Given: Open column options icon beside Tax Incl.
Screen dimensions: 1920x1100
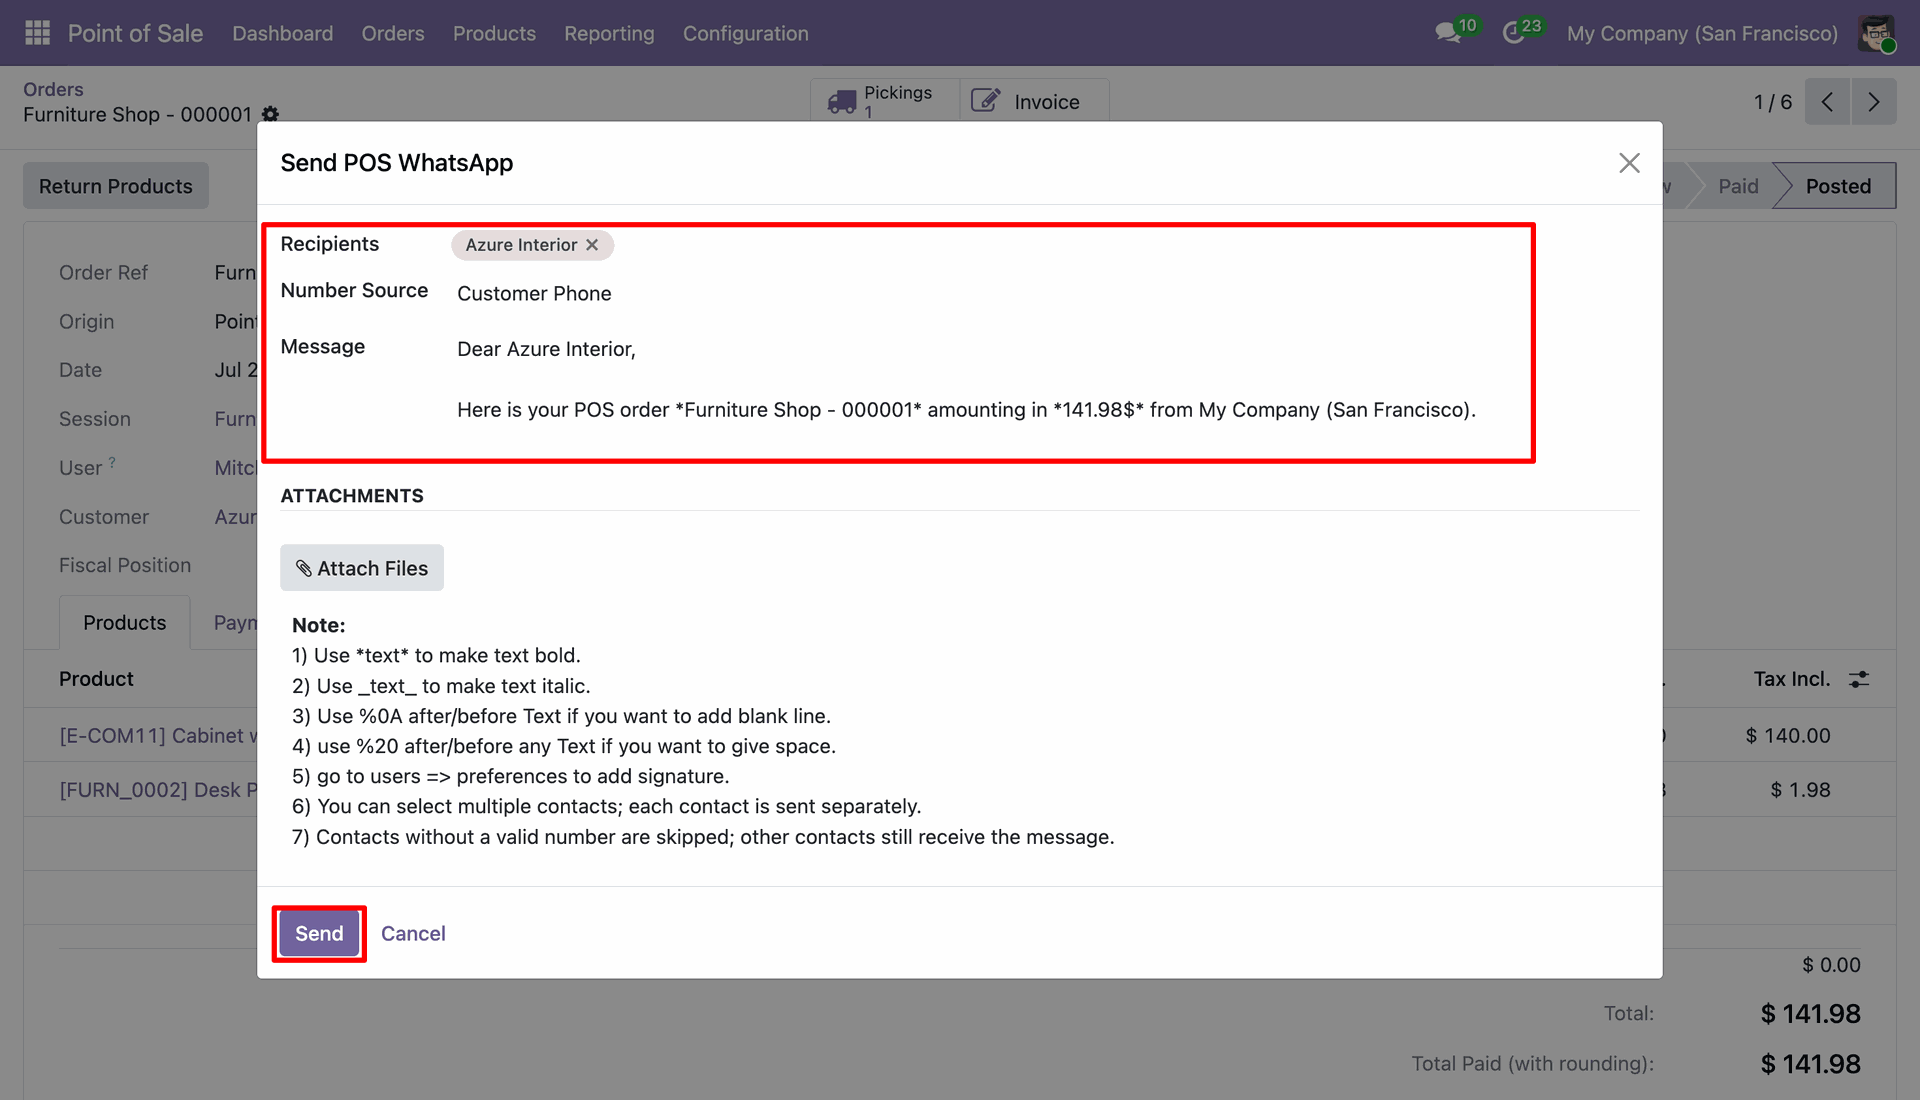Looking at the screenshot, I should coord(1859,679).
